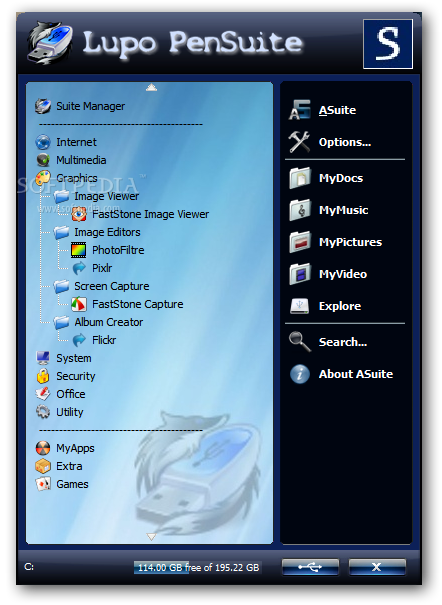Viewport: 442px width, 605px height.
Task: Click the Options hammer and wrench icon
Action: (300, 142)
